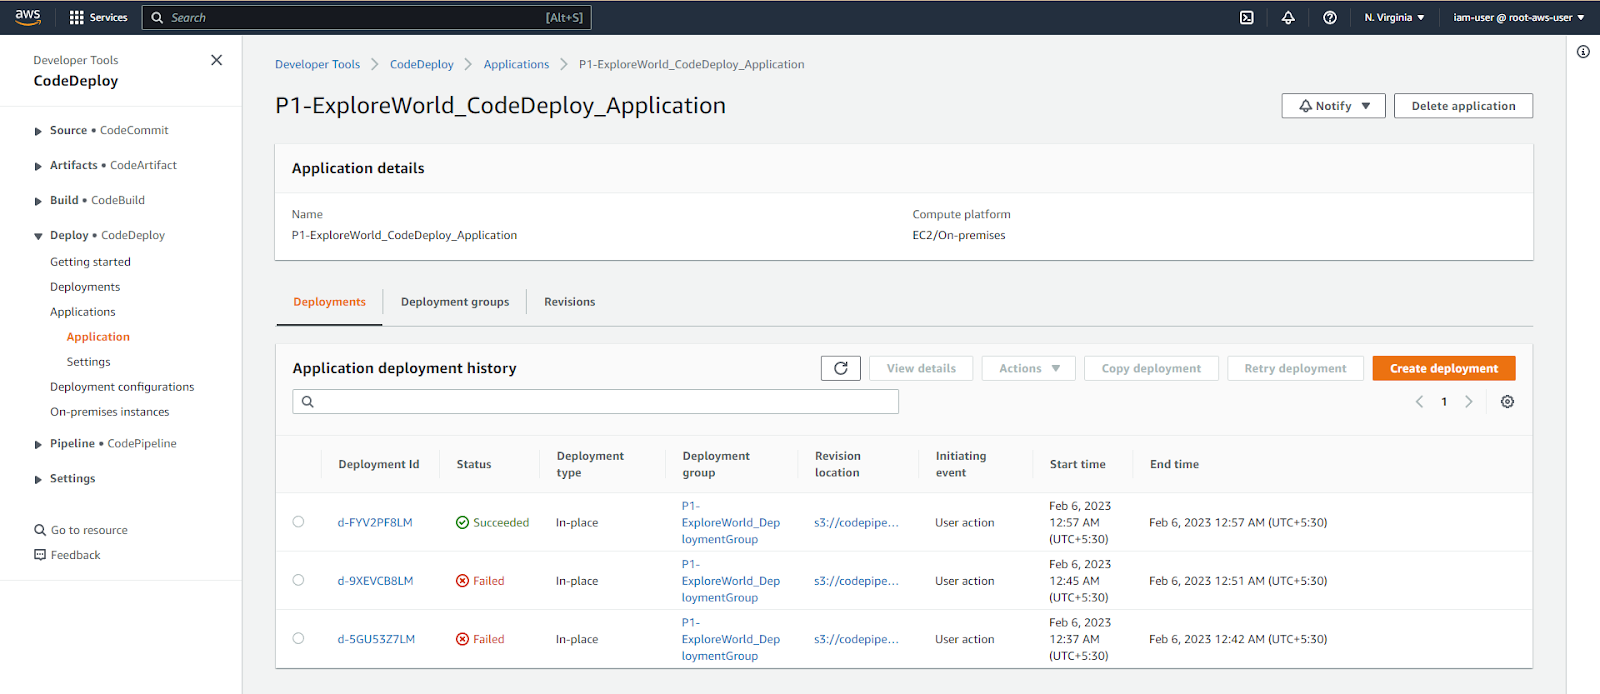The width and height of the screenshot is (1600, 694).
Task: Click the Failed status icon for d-5GU53Z7LM
Action: pos(462,639)
